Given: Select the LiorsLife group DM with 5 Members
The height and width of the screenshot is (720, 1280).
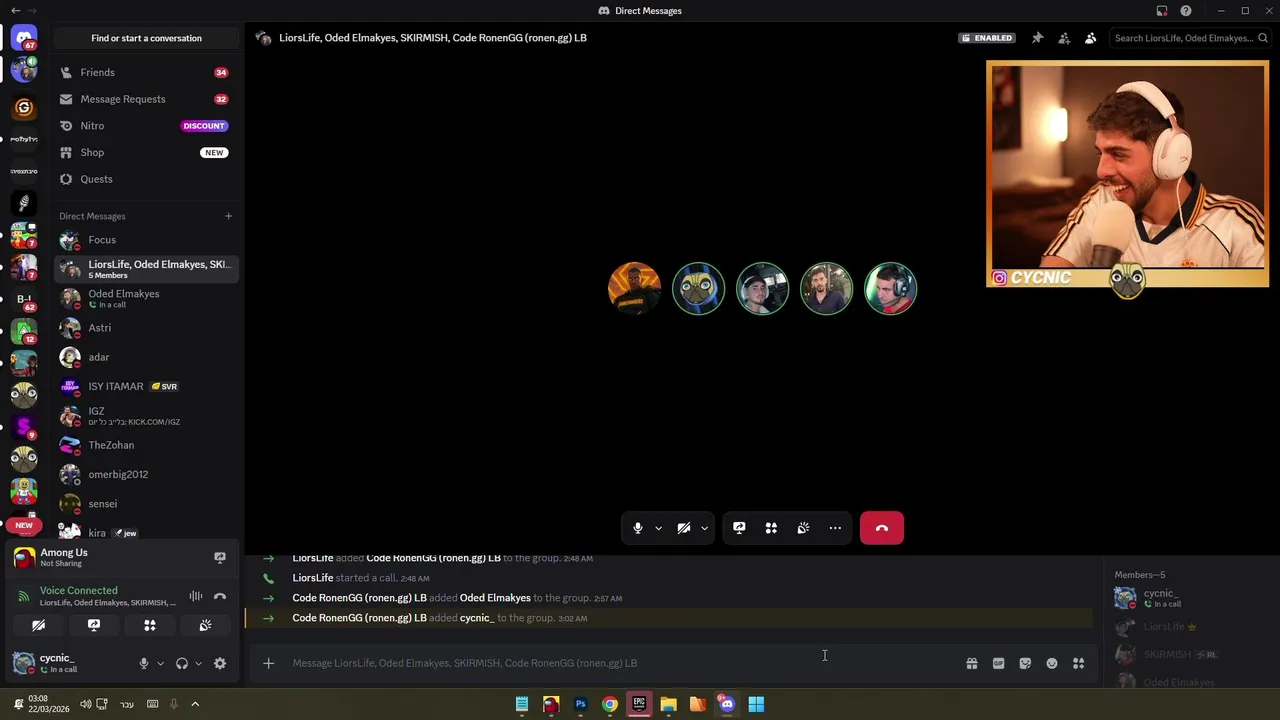Looking at the screenshot, I should 146,269.
